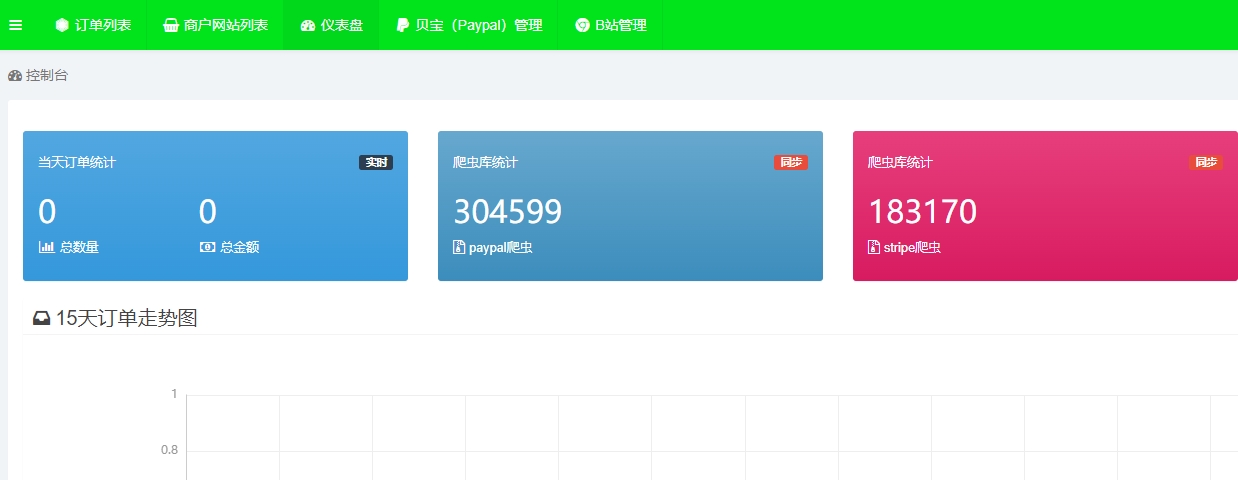The height and width of the screenshot is (480, 1238).
Task: Open the 订单列表 menu tab
Action: [93, 25]
